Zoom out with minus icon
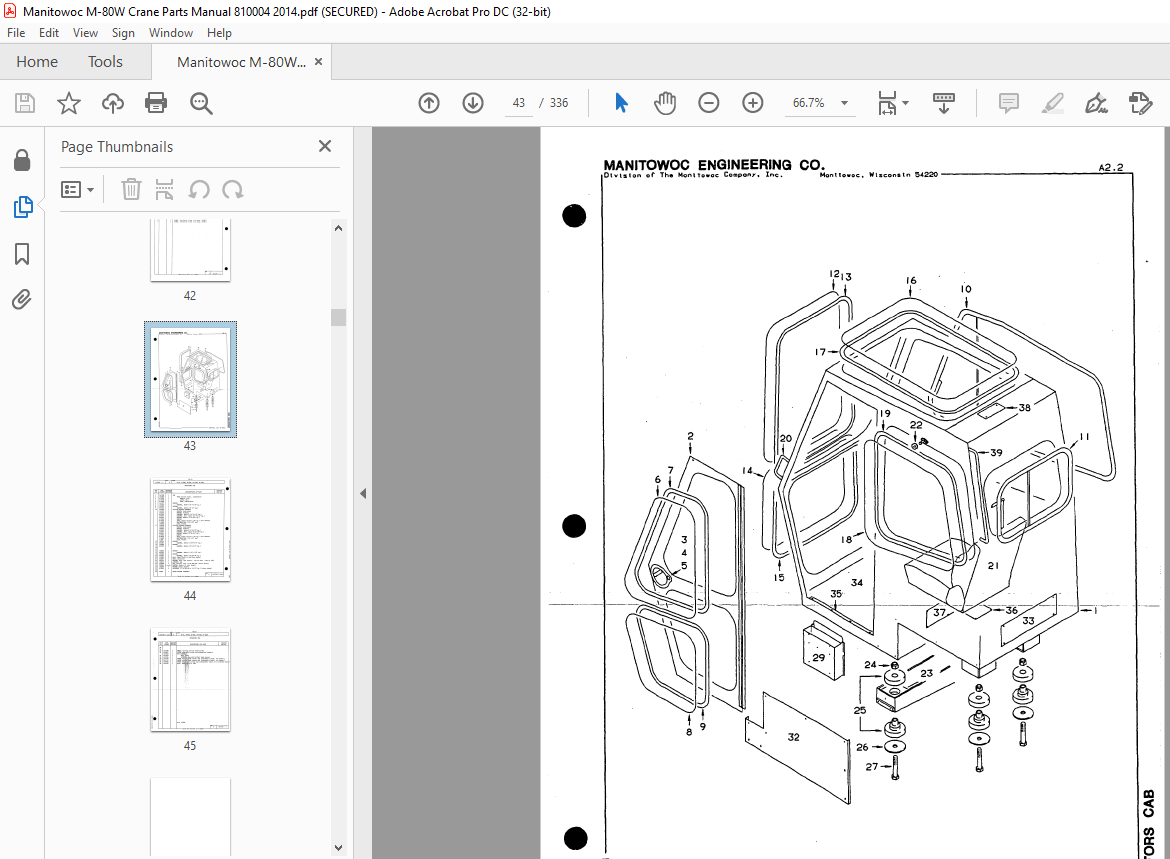1170x859 pixels. (x=709, y=103)
